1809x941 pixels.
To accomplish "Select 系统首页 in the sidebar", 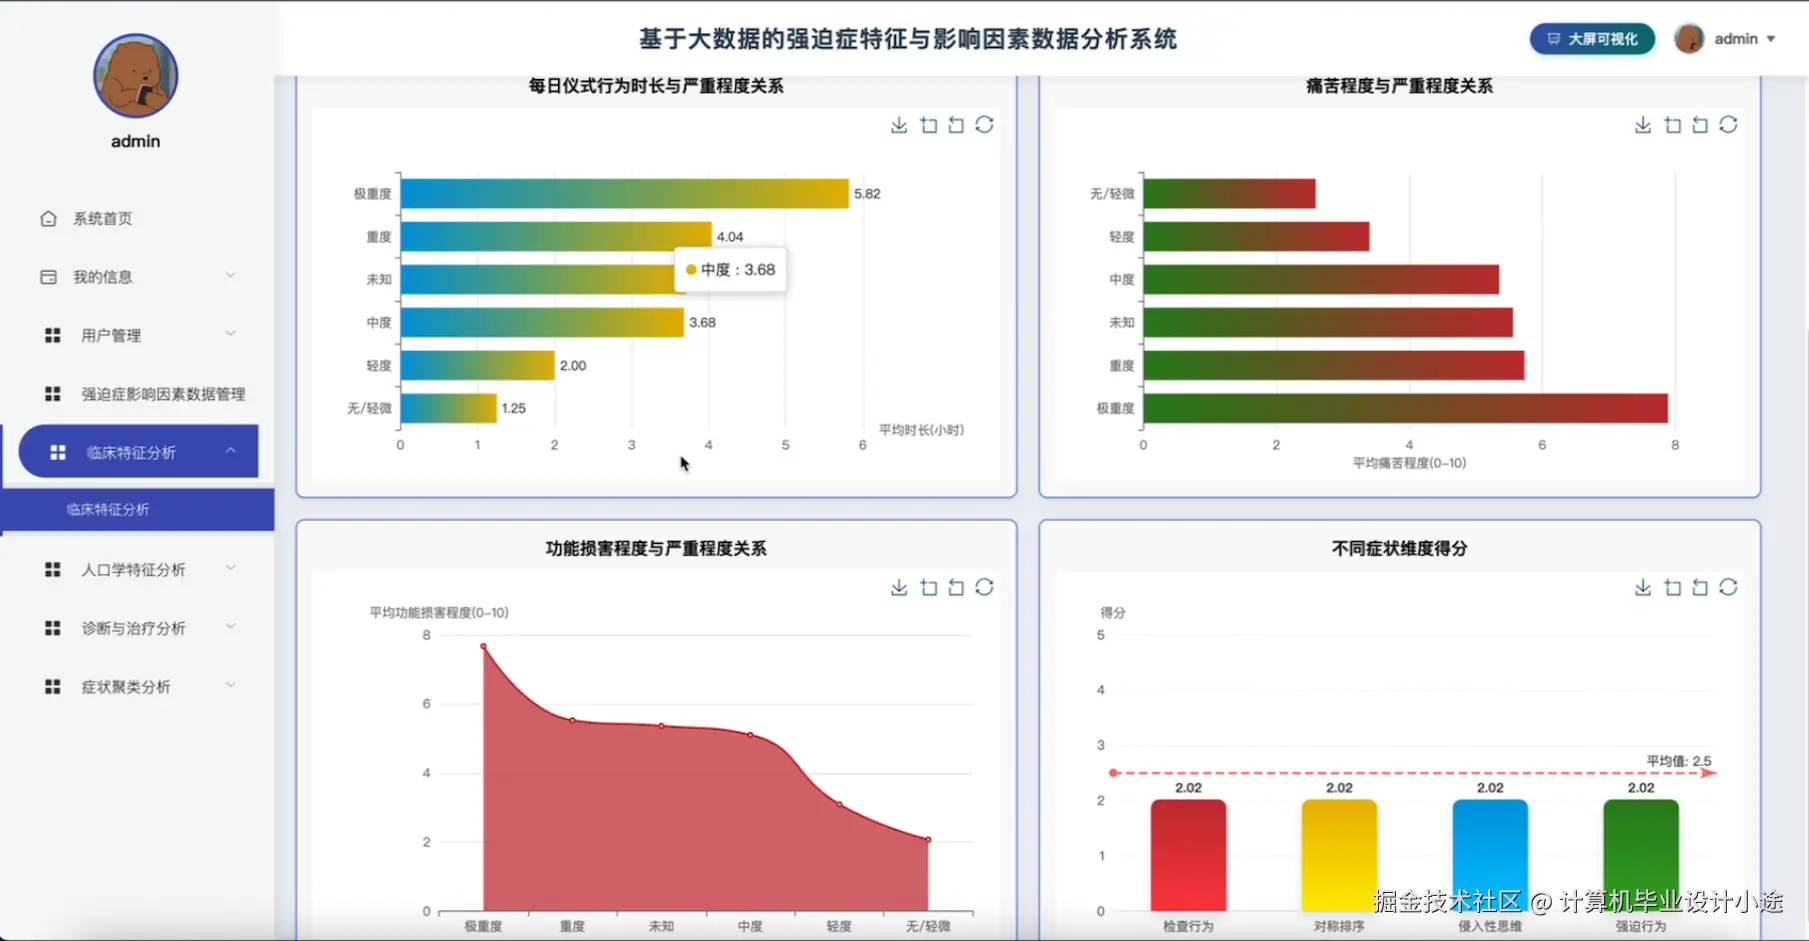I will [x=100, y=218].
